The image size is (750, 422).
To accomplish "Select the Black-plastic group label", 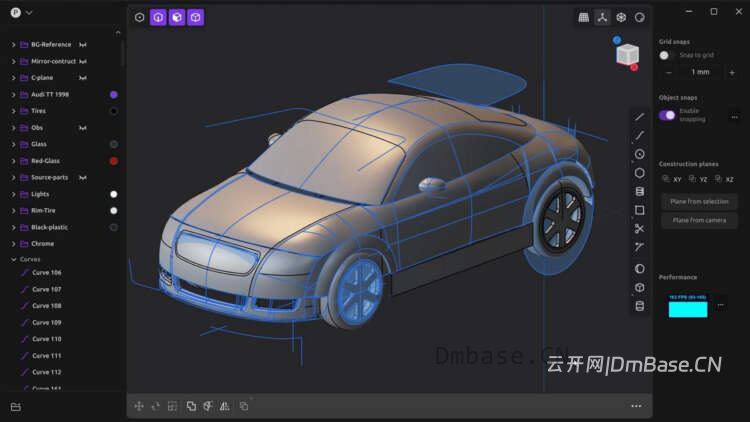I will coord(49,227).
